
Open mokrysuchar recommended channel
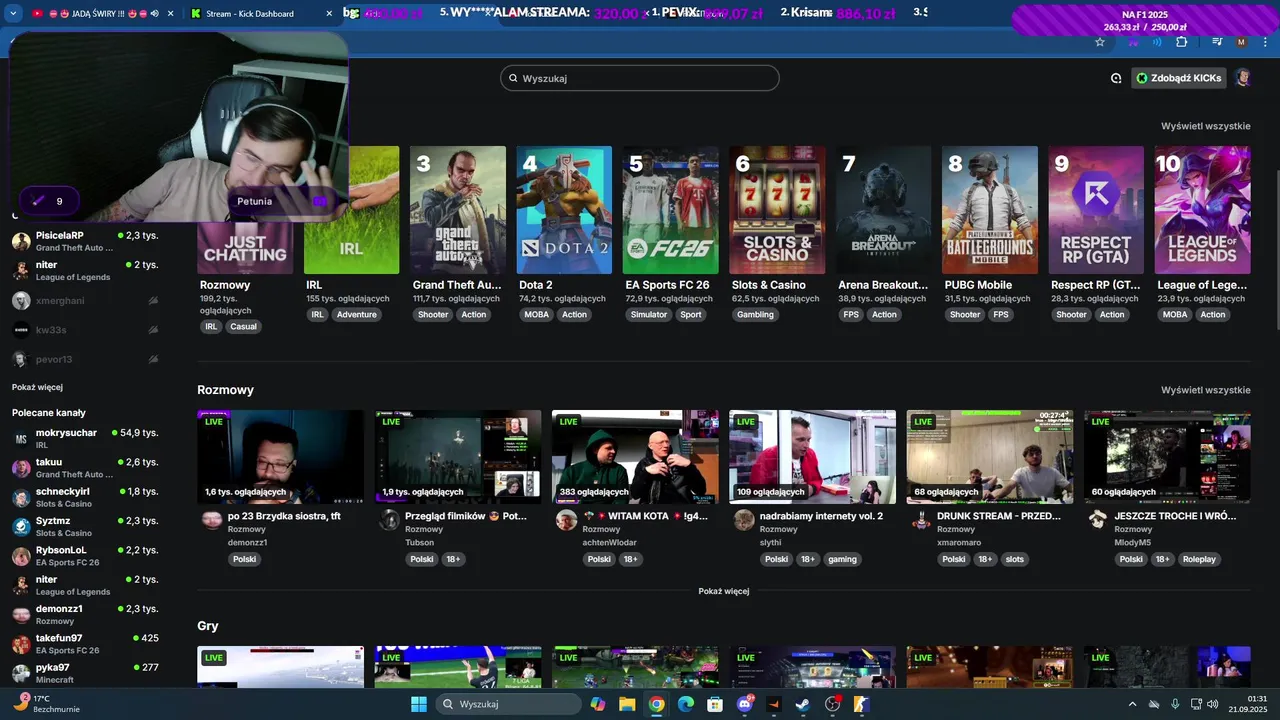coord(85,438)
